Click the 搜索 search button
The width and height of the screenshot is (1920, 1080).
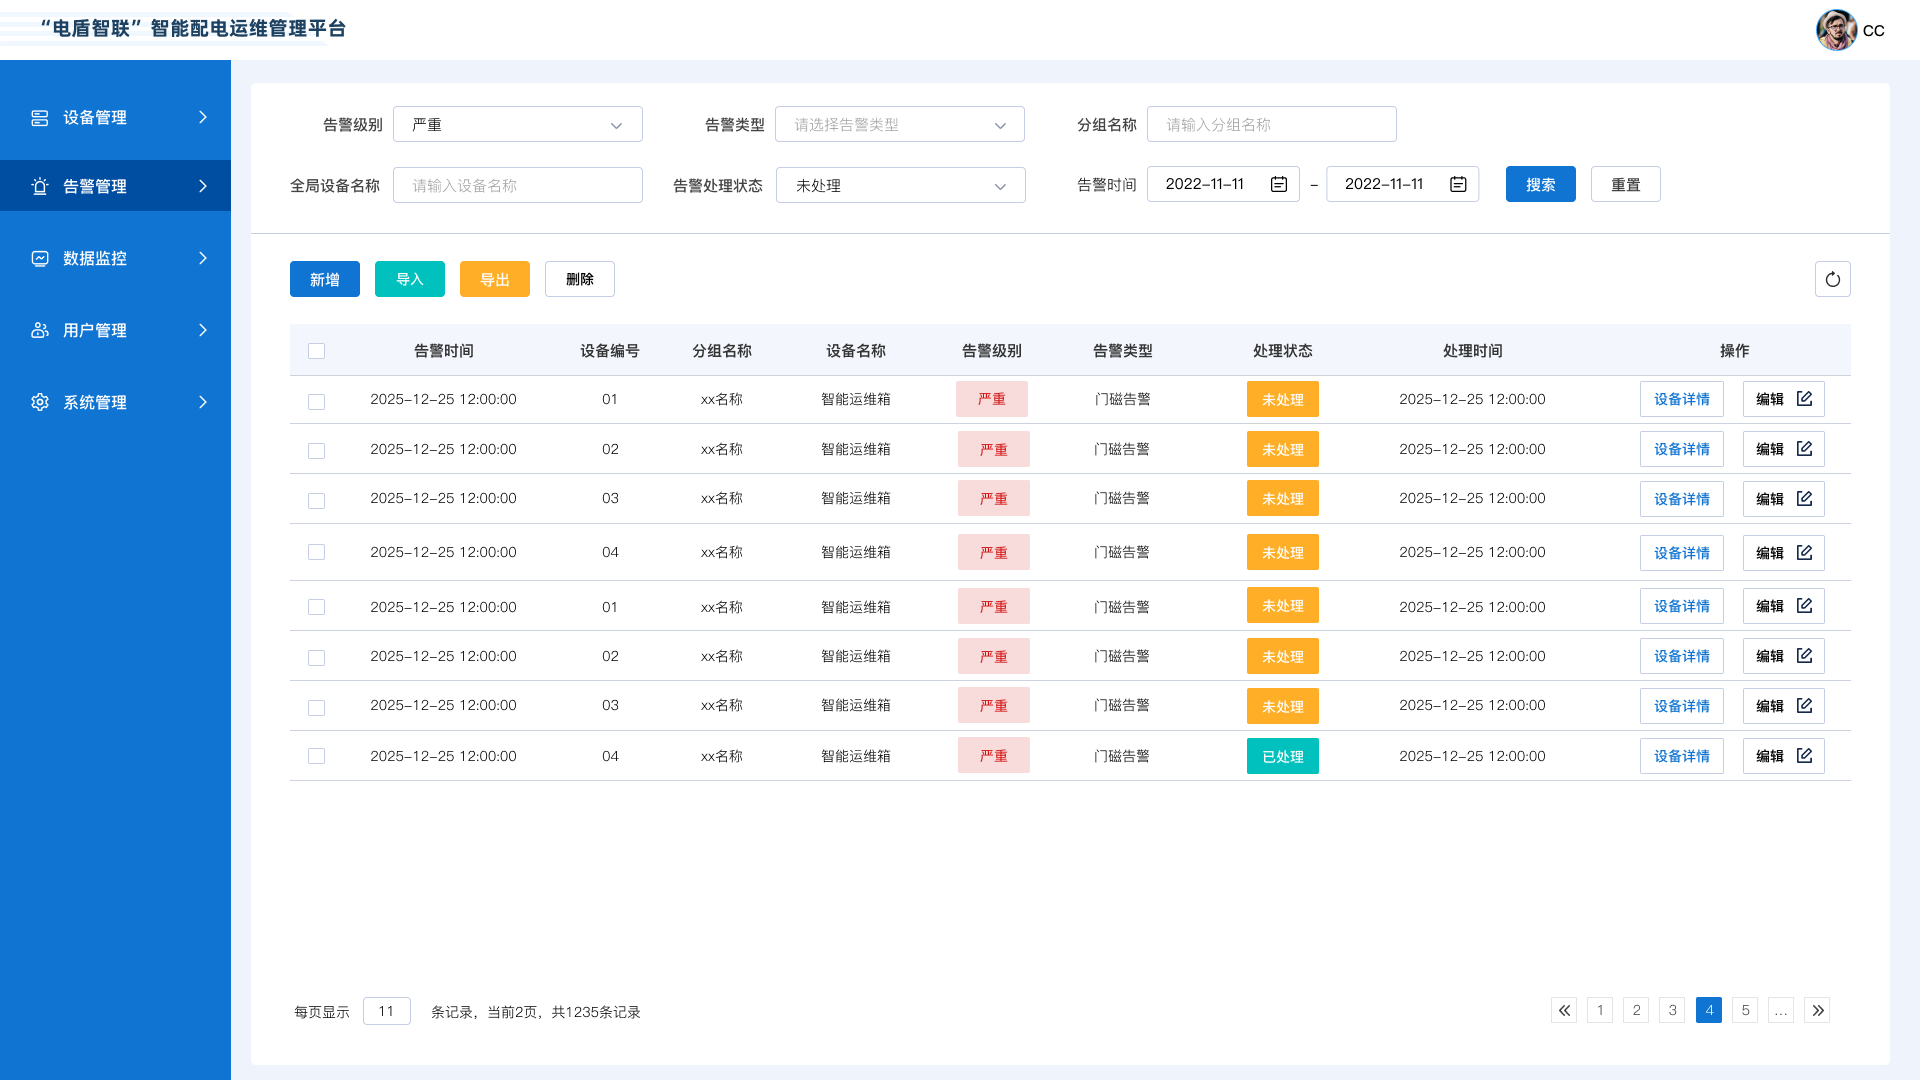click(x=1540, y=183)
